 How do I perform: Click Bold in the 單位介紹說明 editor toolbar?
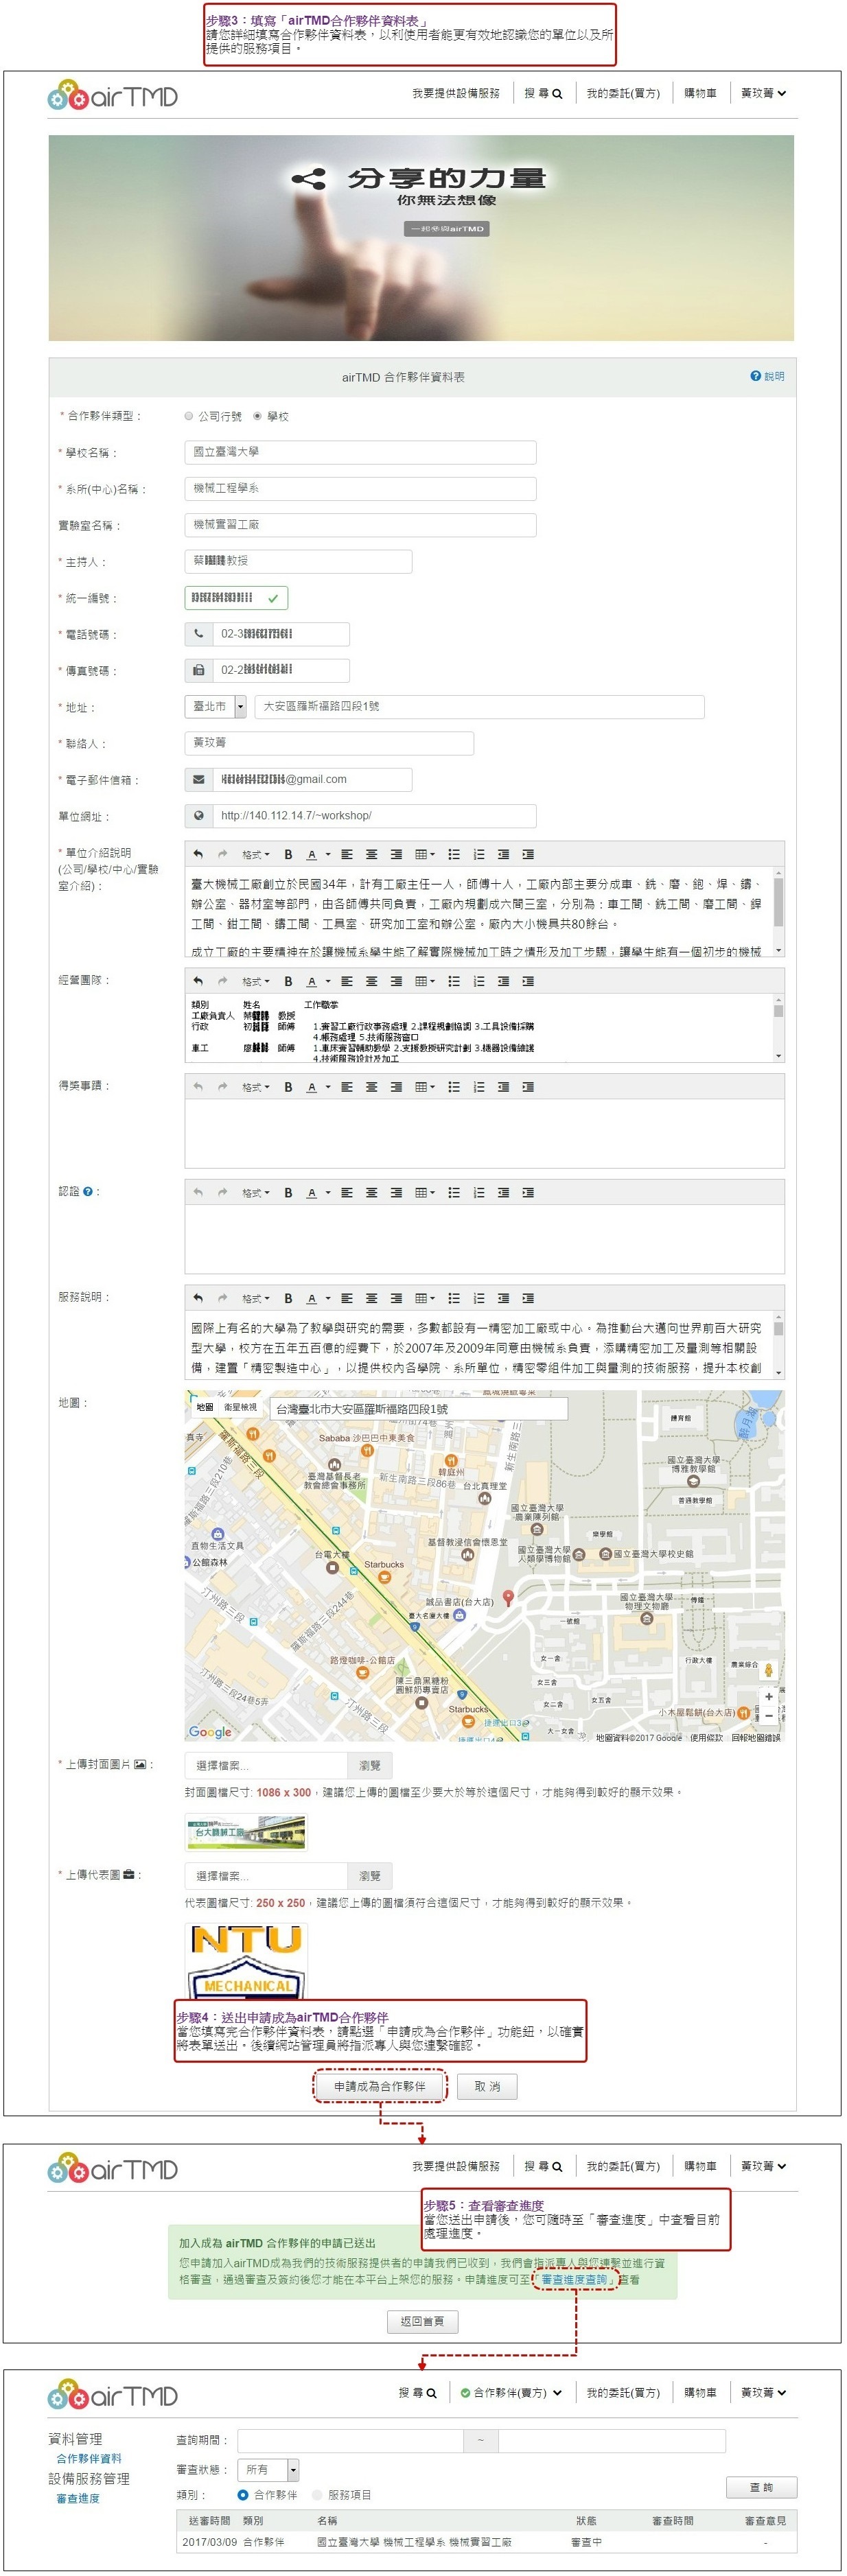(x=288, y=854)
